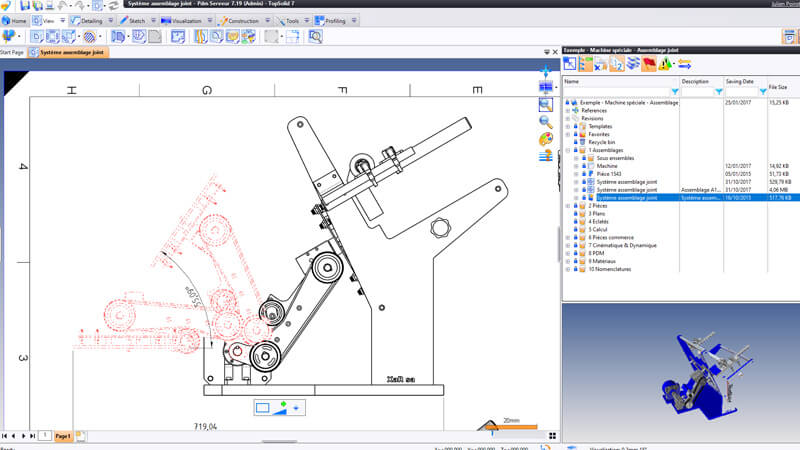Click the Saving Date column header
The width and height of the screenshot is (800, 450).
[x=740, y=81]
